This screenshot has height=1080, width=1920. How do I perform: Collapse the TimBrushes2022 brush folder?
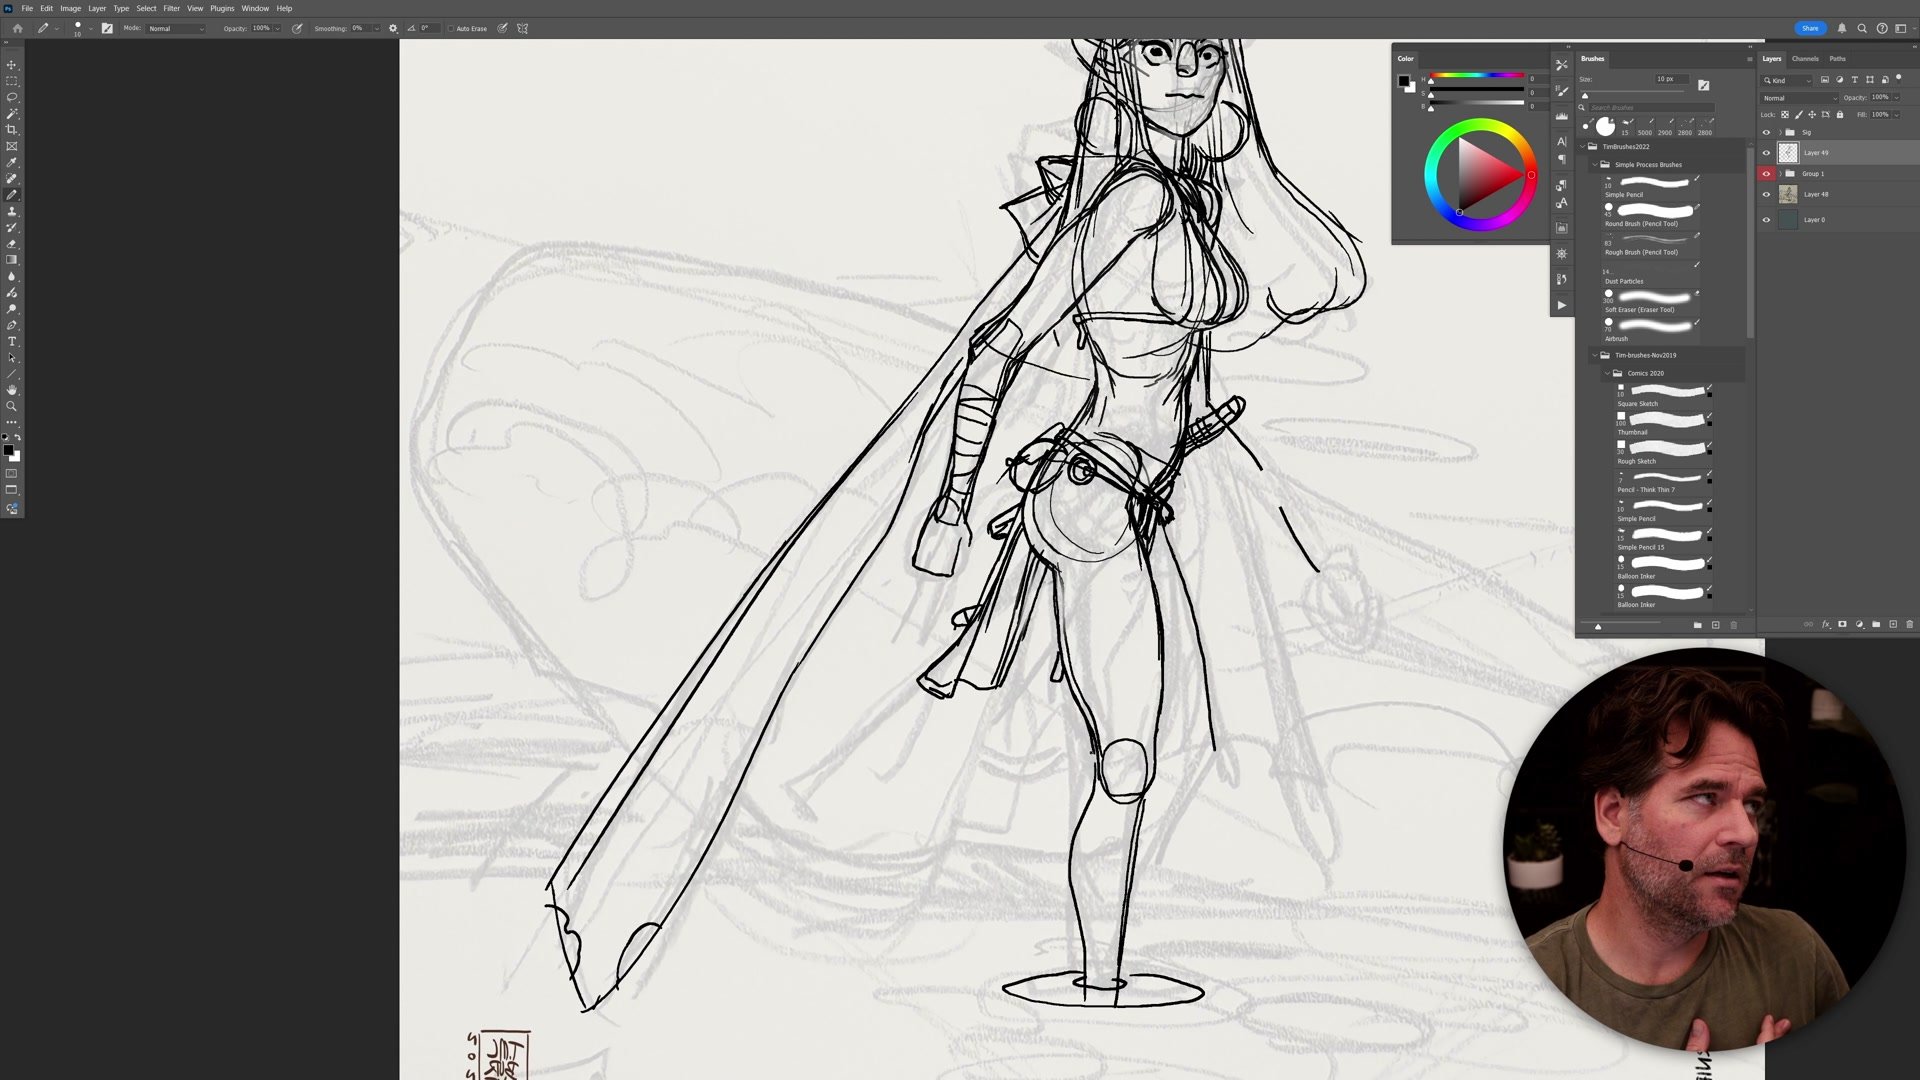1583,147
